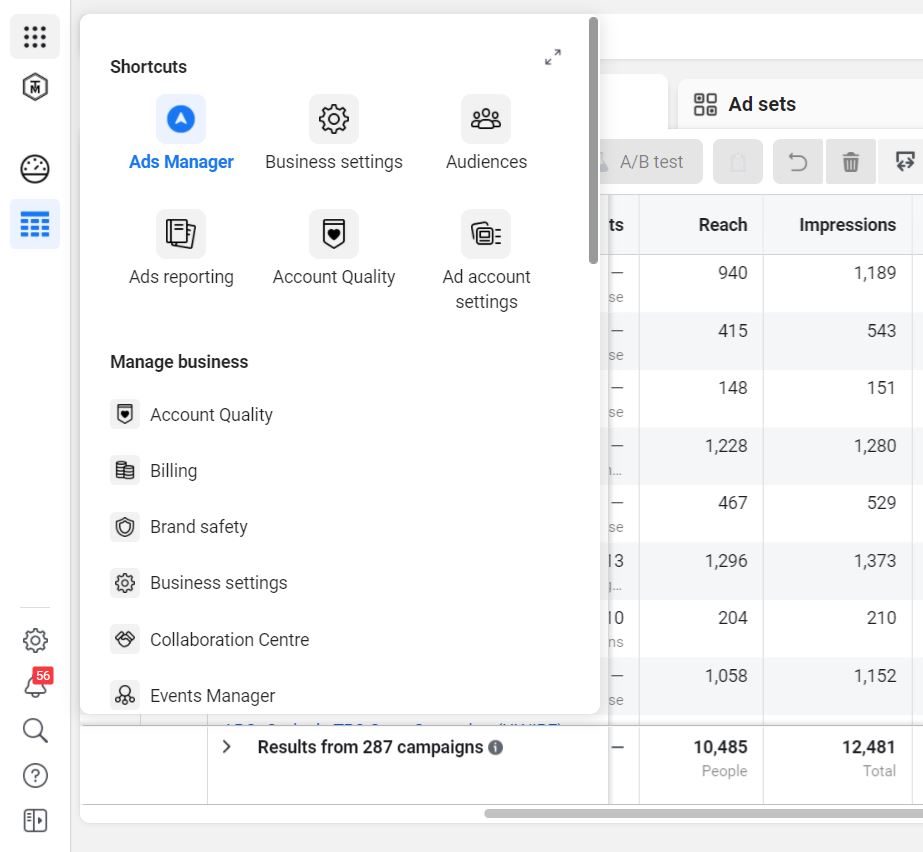Select Account Quality in Manage business list
Image resolution: width=923 pixels, height=852 pixels.
[x=211, y=415]
